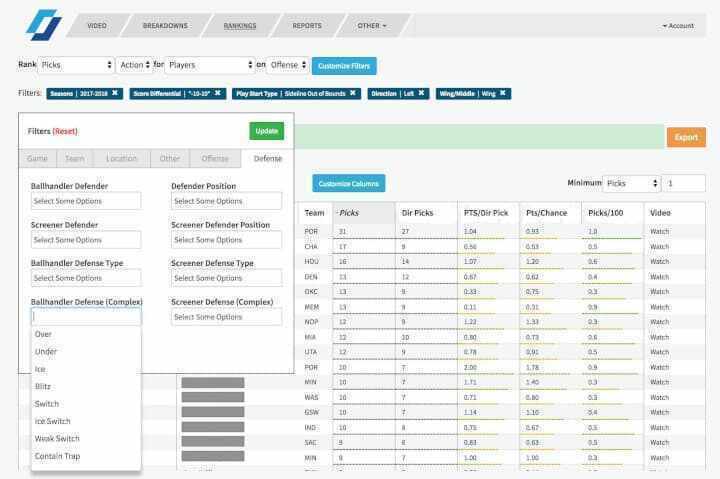
Task: Choose Ice Switch in the dropdown list
Action: (52, 421)
